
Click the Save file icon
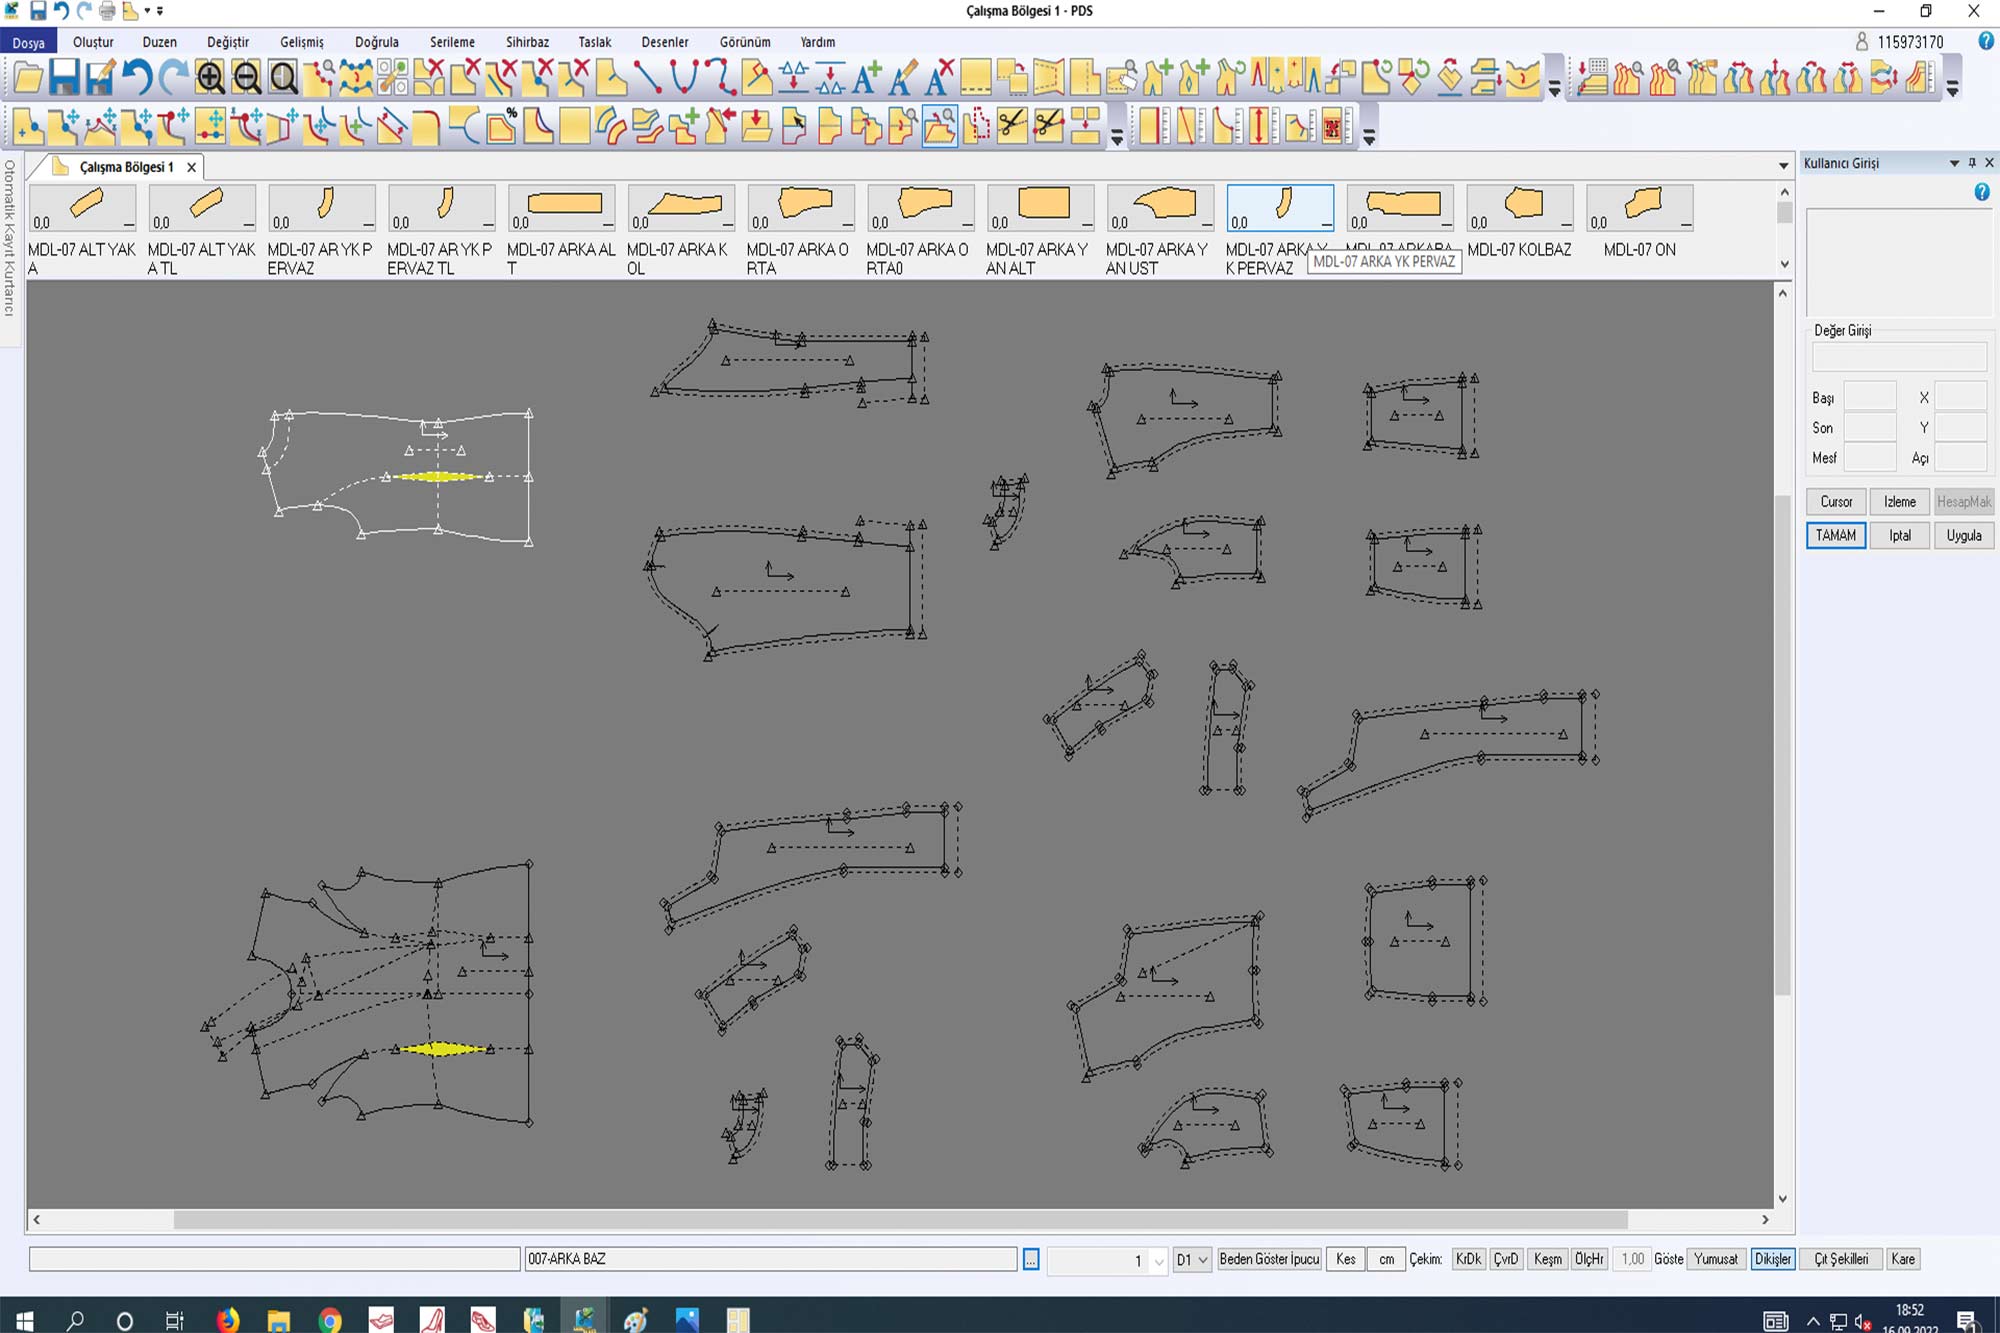pos(64,77)
